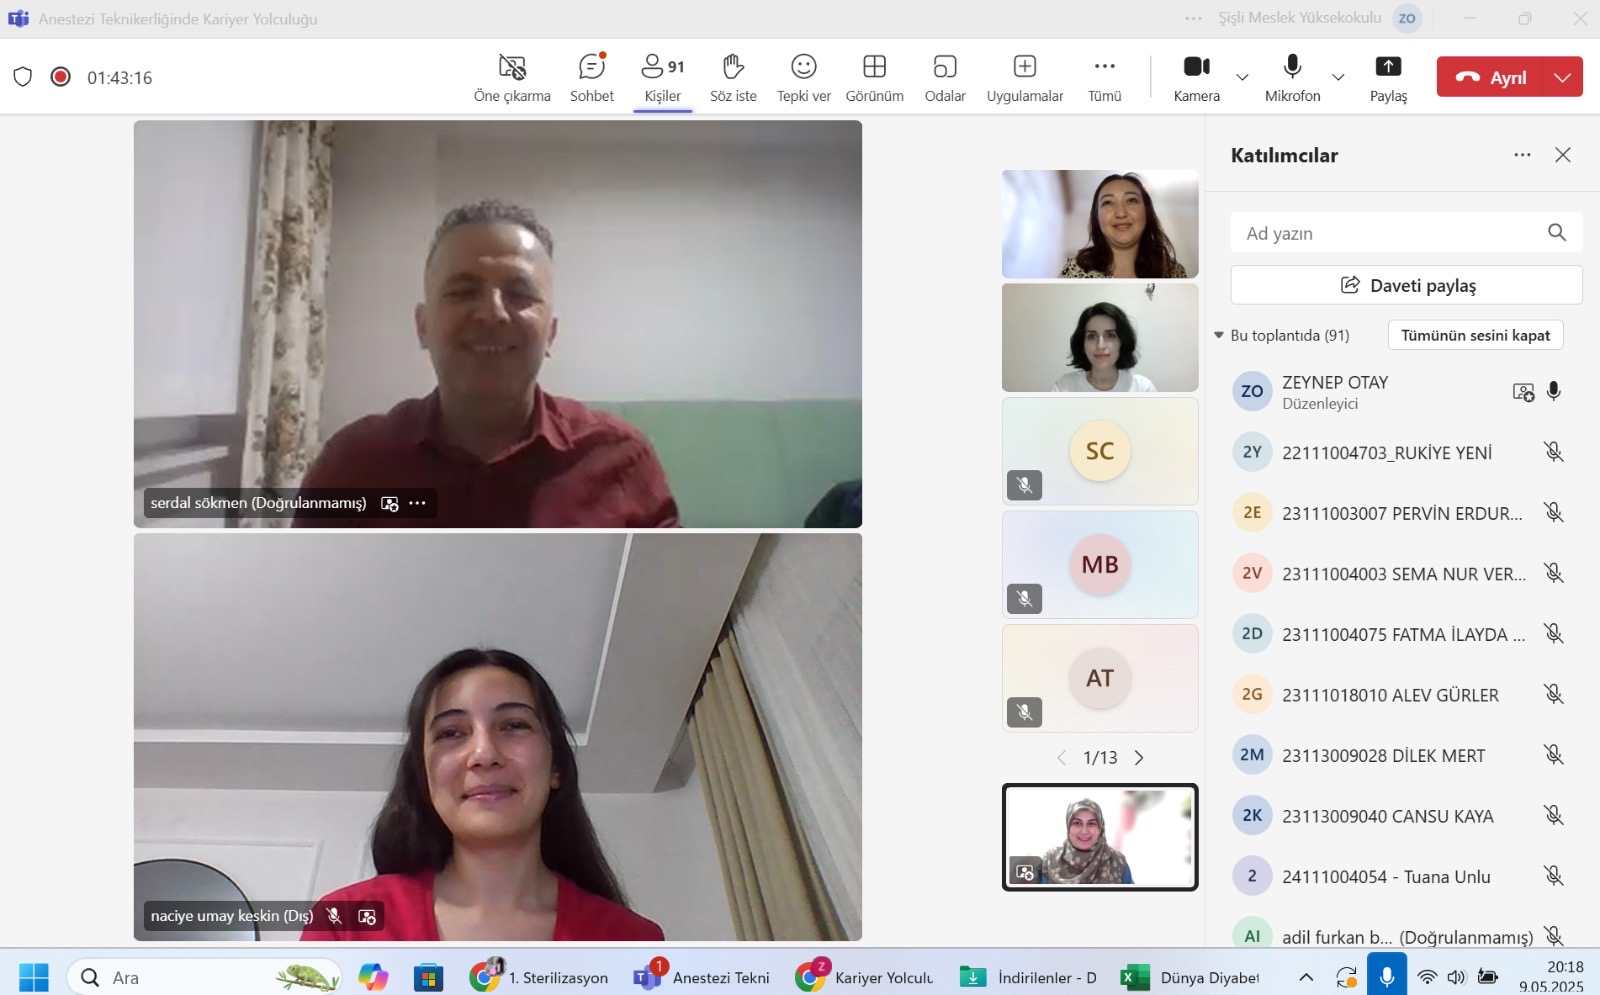The image size is (1600, 995).
Task: Click the Daveti paylaş button
Action: pyautogui.click(x=1406, y=285)
